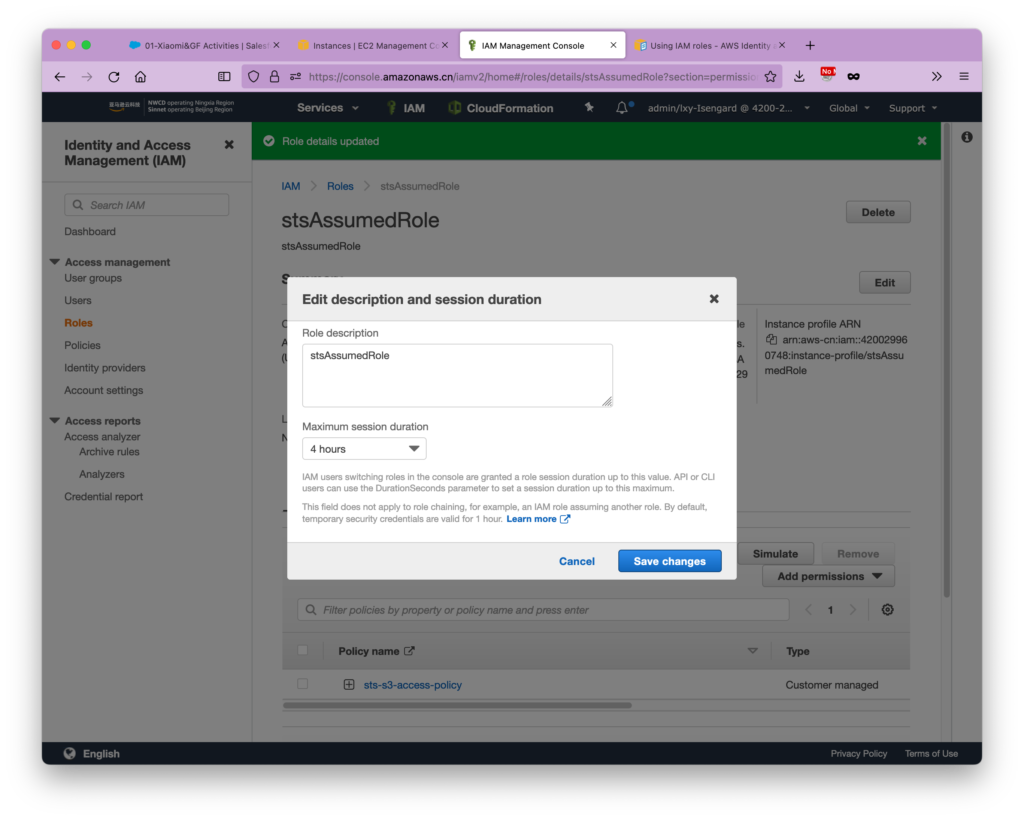
Task: Click the browser reload icon
Action: click(114, 76)
